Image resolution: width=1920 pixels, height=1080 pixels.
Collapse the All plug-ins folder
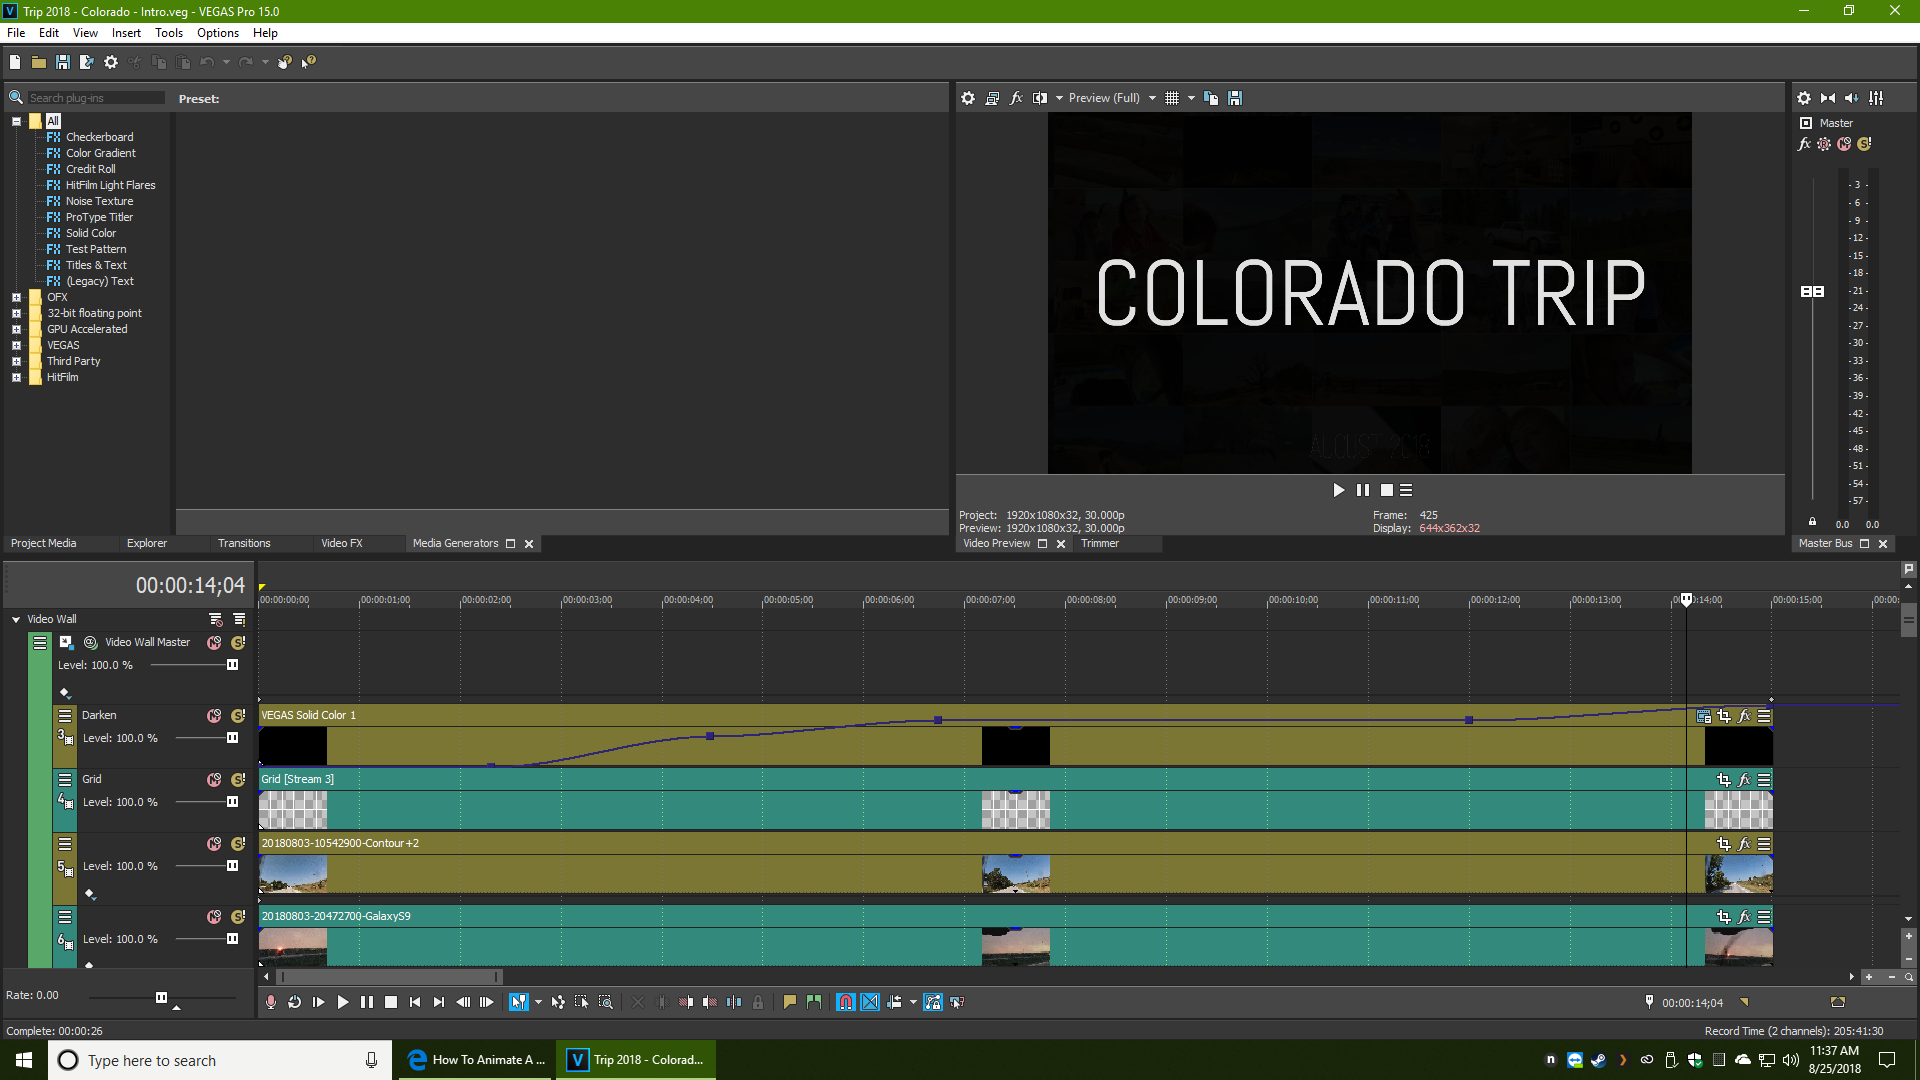tap(16, 121)
